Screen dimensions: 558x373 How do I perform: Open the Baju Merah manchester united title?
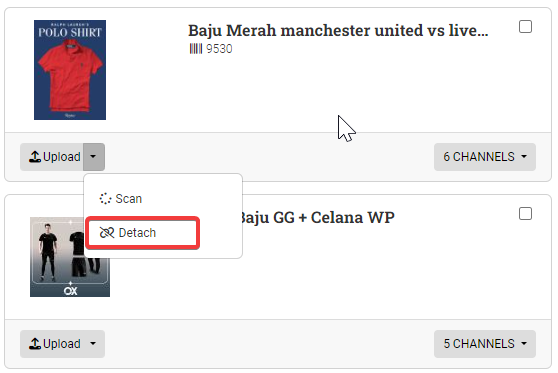pos(338,31)
